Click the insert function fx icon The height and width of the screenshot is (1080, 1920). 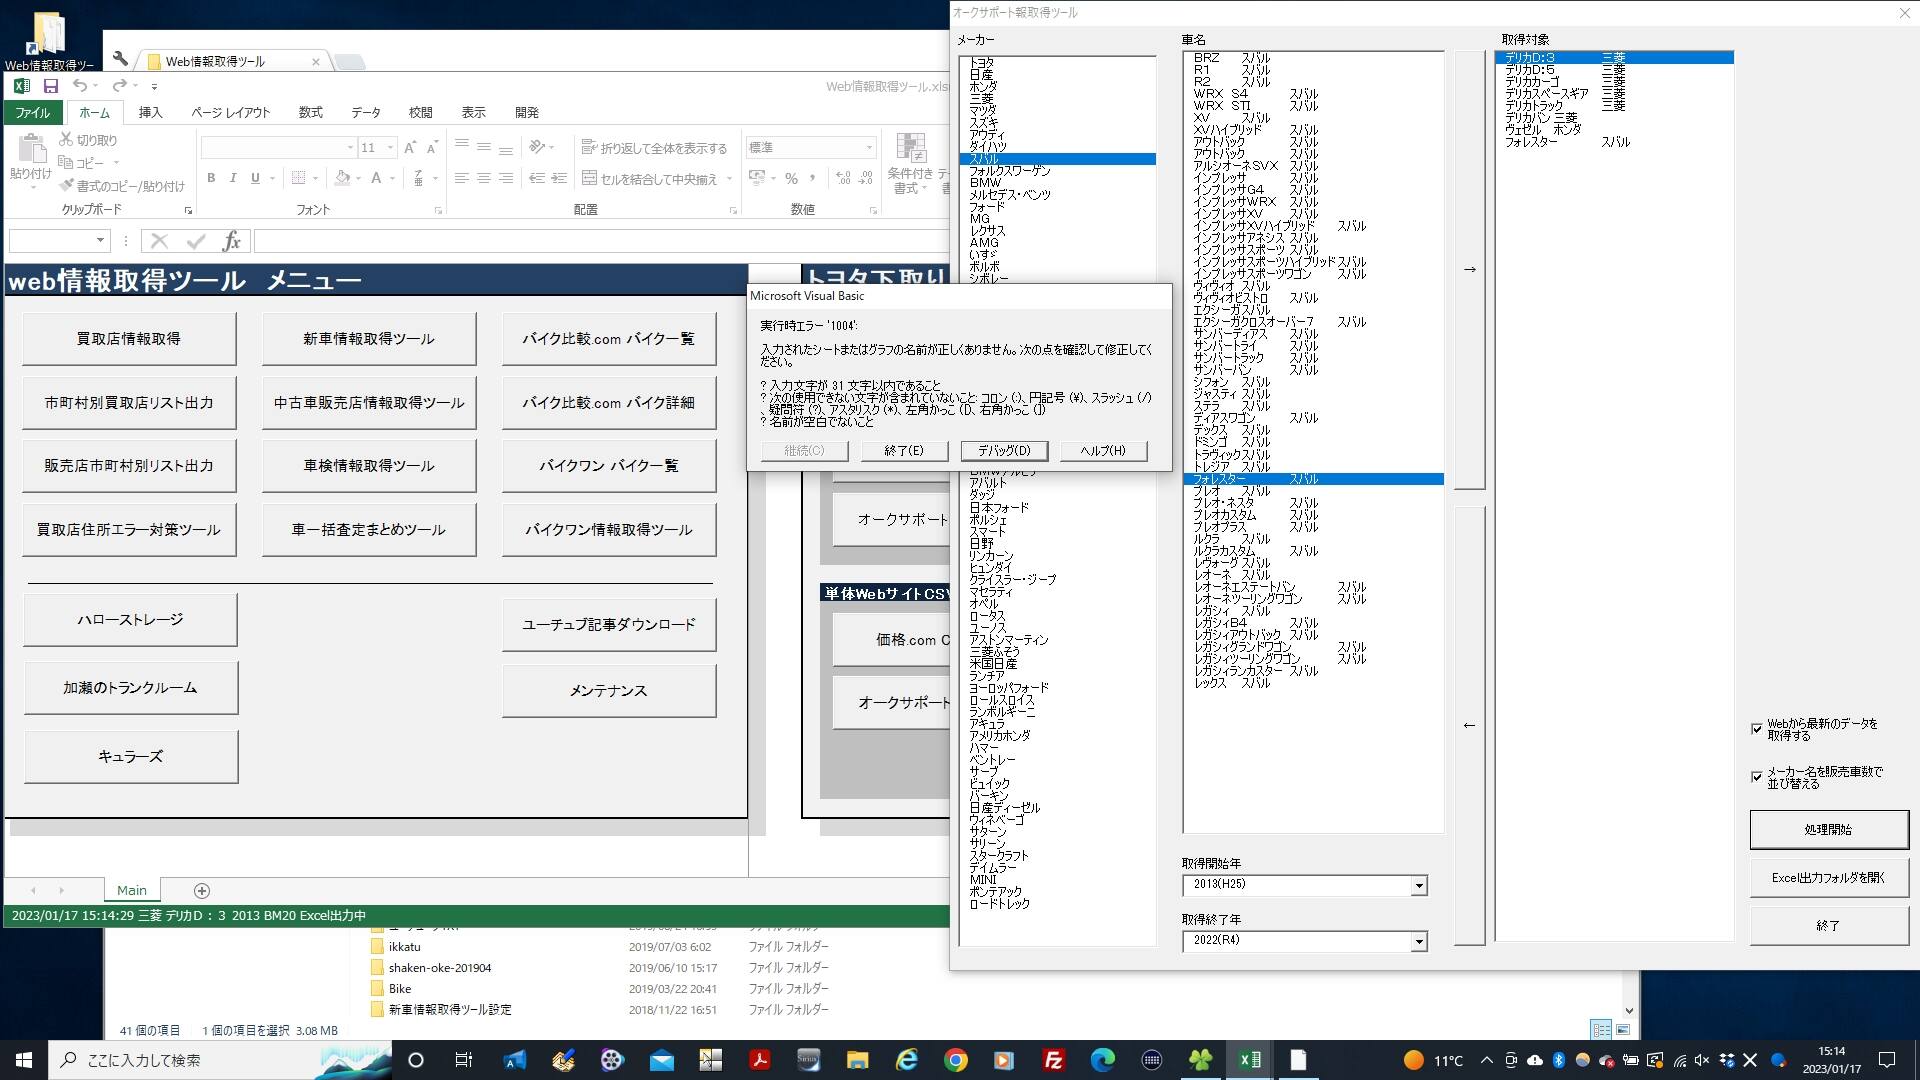click(231, 241)
